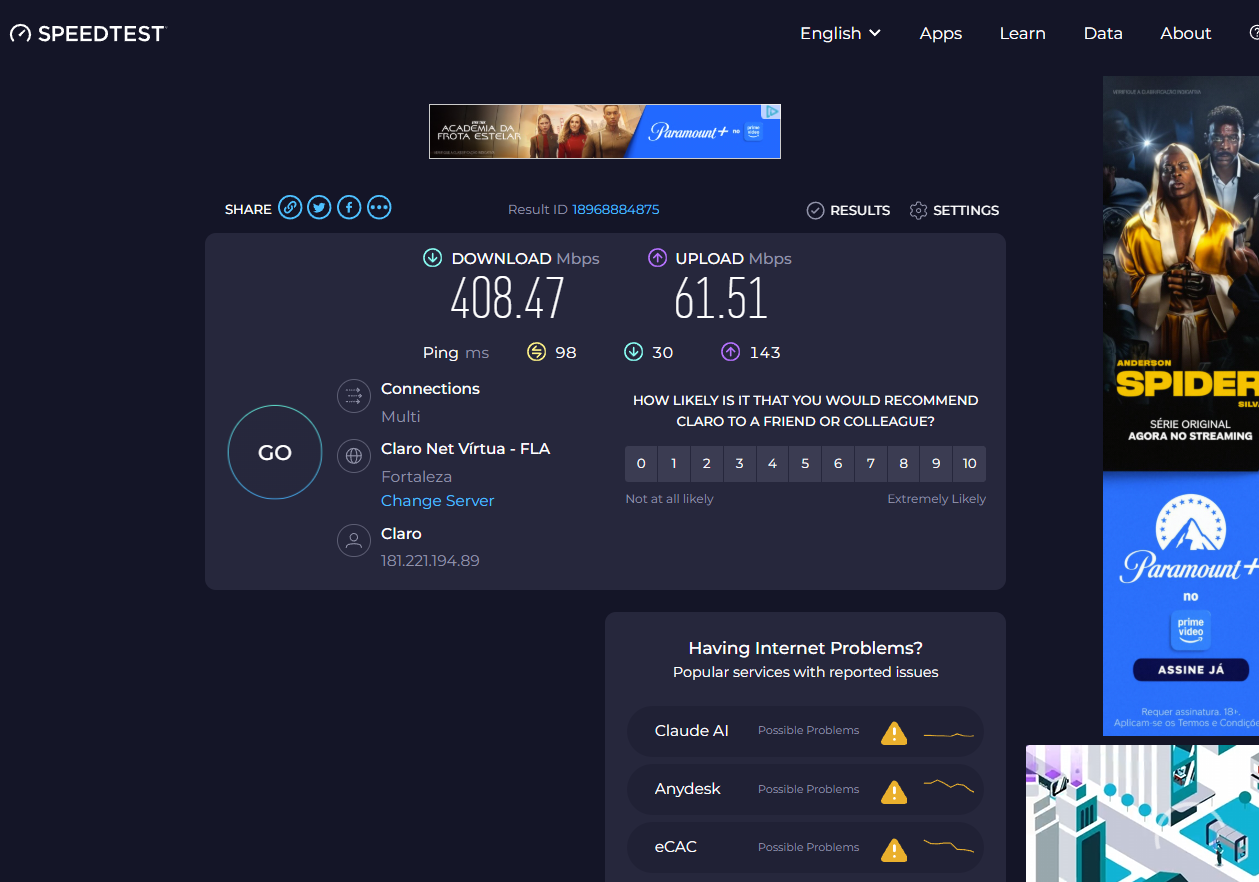Open more share options via ellipsis icon

pos(379,207)
